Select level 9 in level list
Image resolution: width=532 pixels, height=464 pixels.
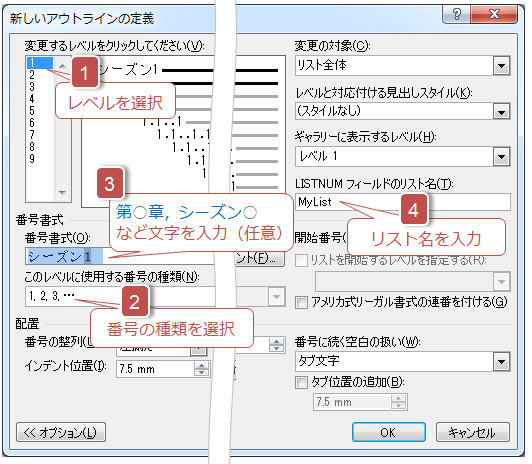[x=32, y=158]
